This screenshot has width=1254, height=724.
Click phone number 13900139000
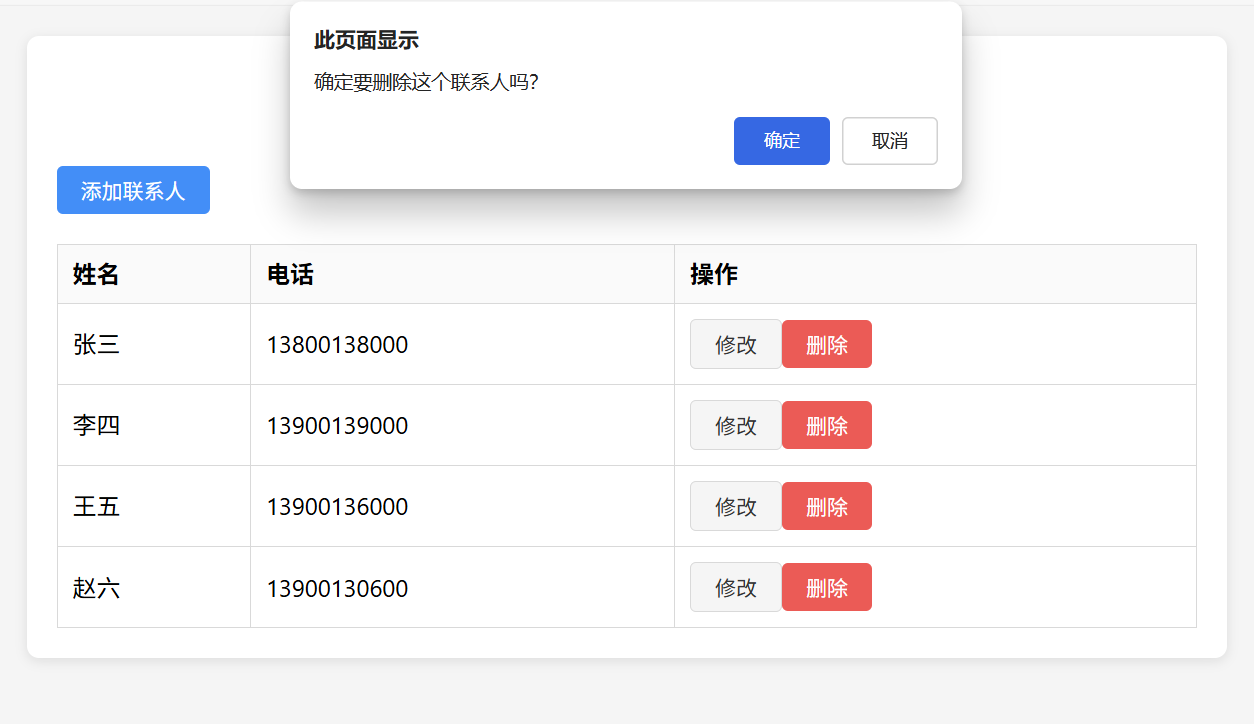click(337, 426)
